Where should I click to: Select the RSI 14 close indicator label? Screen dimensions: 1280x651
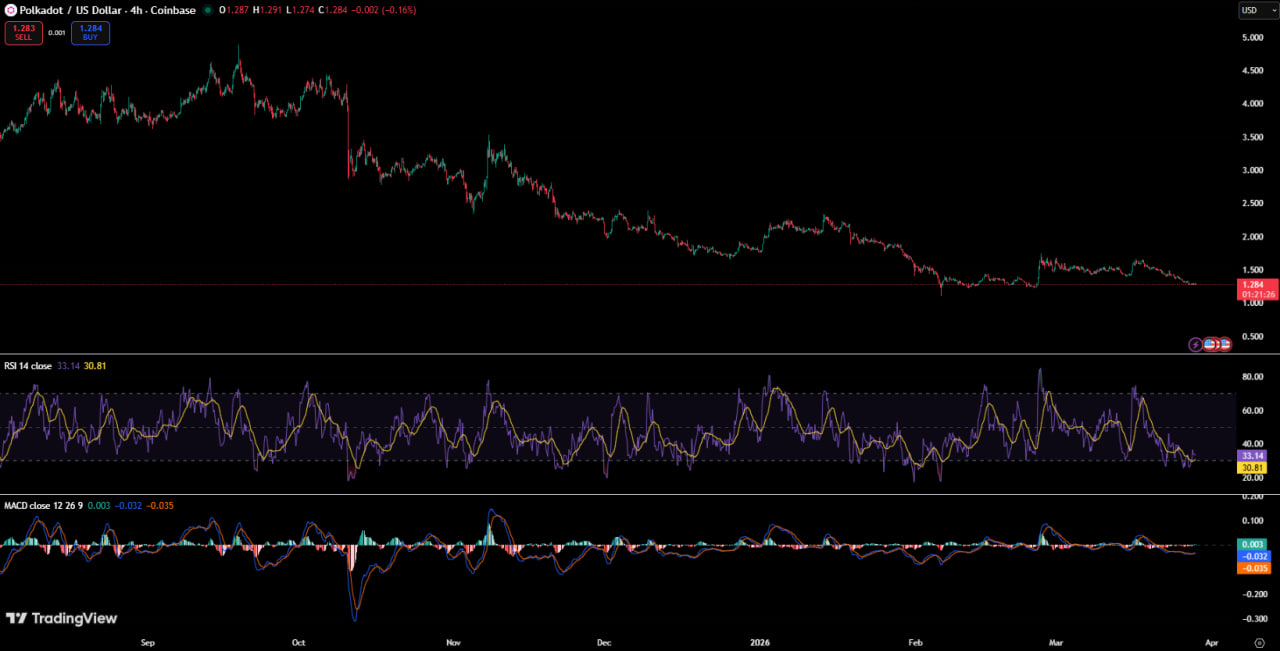(x=28, y=366)
